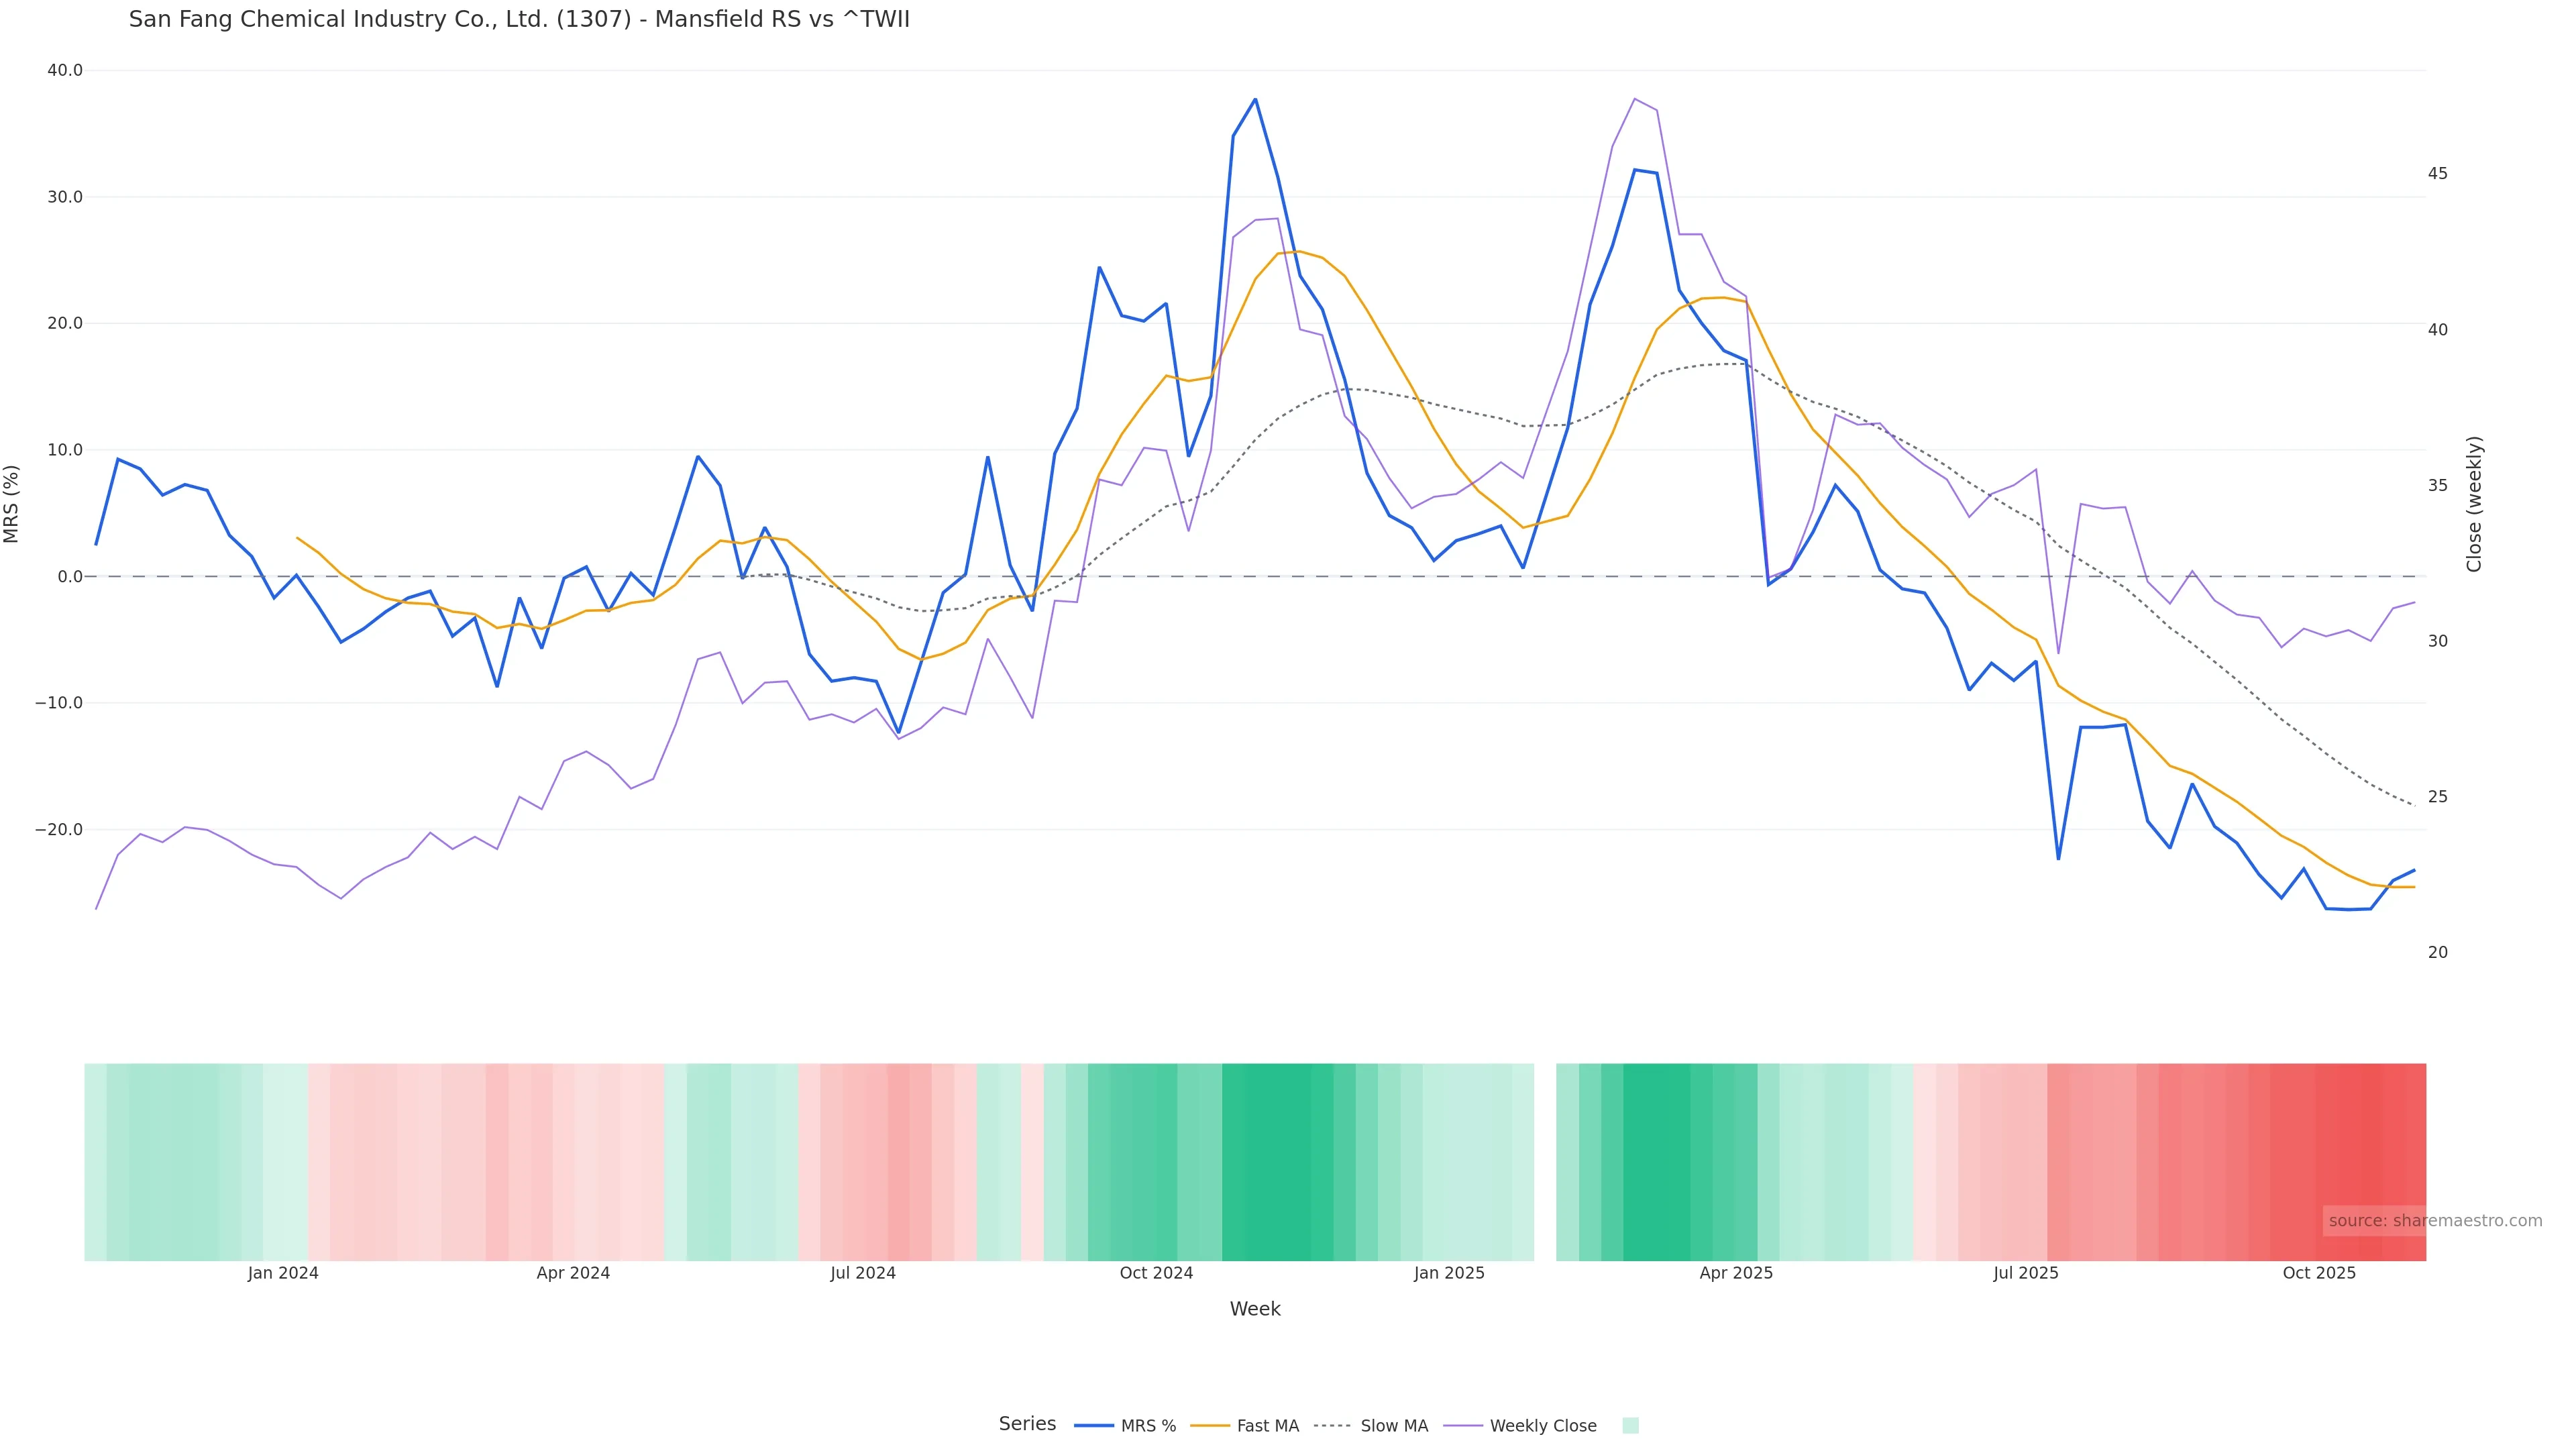Click the purple Weekly Close legend line icon
The width and height of the screenshot is (2576, 1449).
(x=1463, y=1426)
